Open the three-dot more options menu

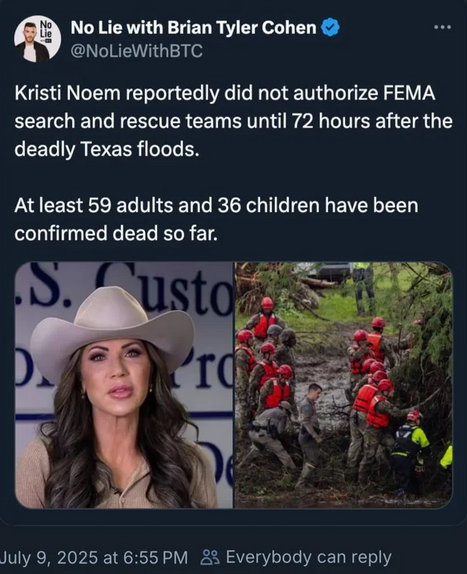tap(442, 27)
